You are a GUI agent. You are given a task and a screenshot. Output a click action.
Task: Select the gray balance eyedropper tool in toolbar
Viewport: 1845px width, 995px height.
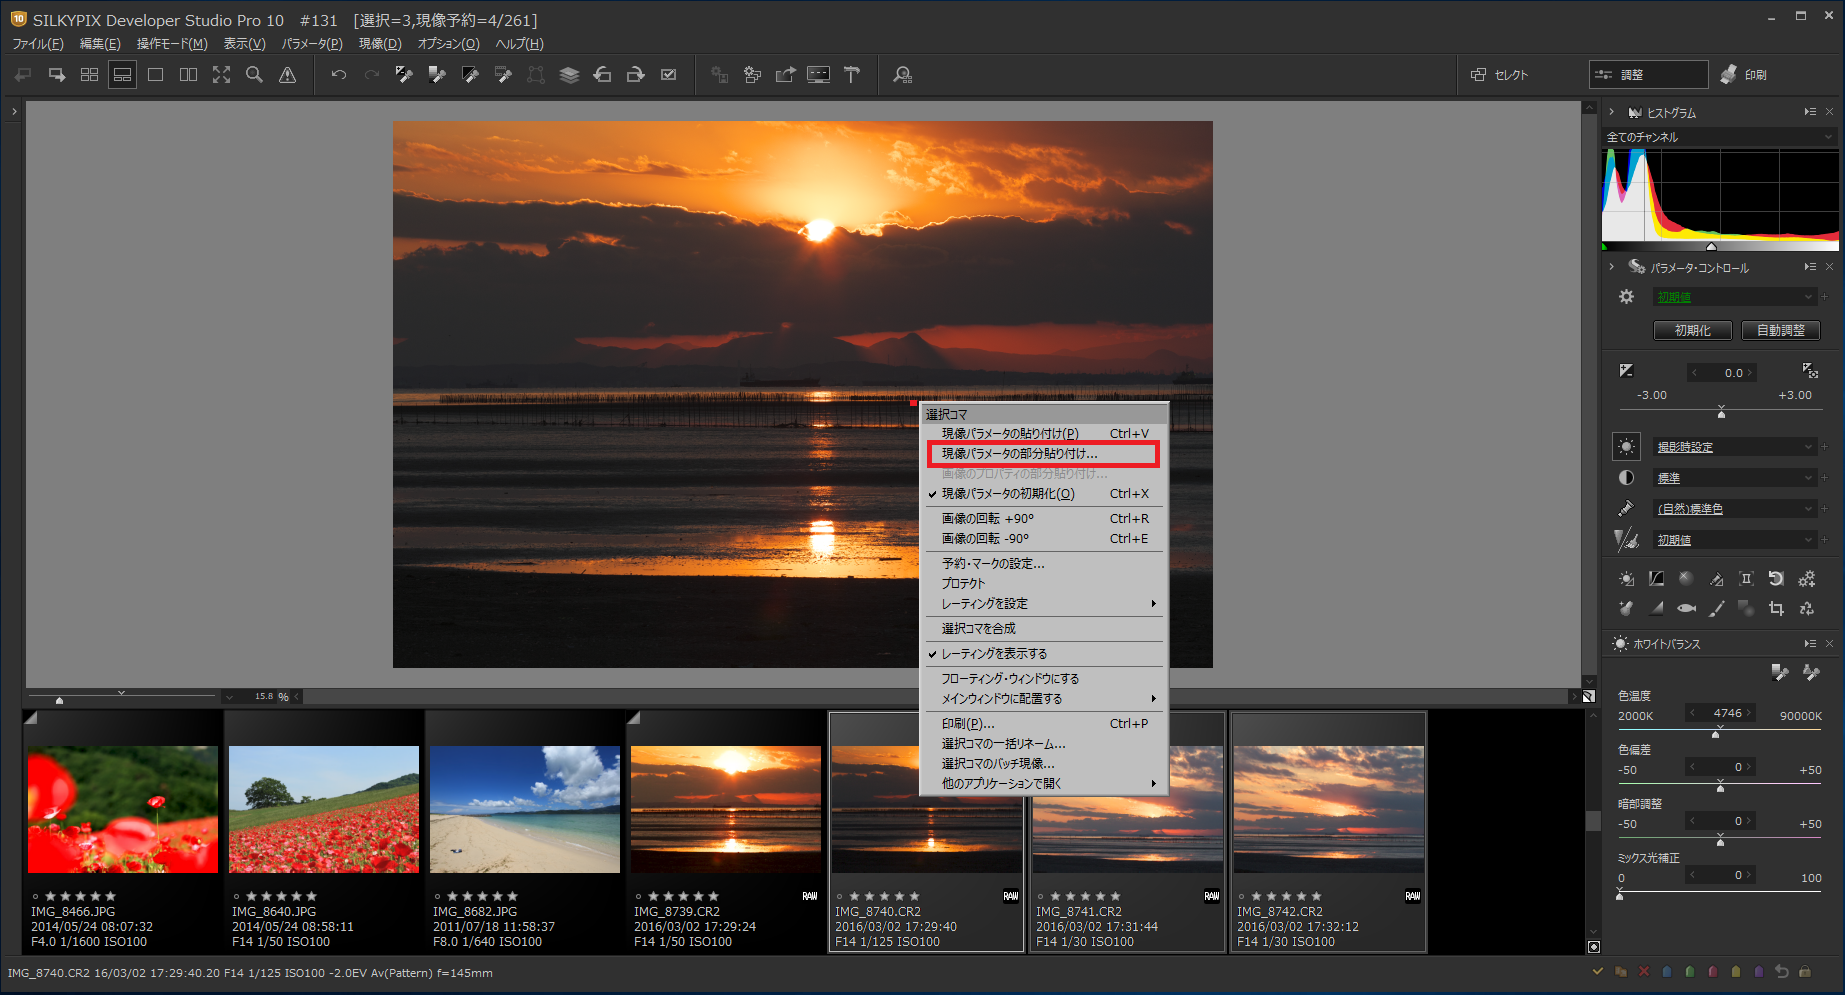coord(437,75)
